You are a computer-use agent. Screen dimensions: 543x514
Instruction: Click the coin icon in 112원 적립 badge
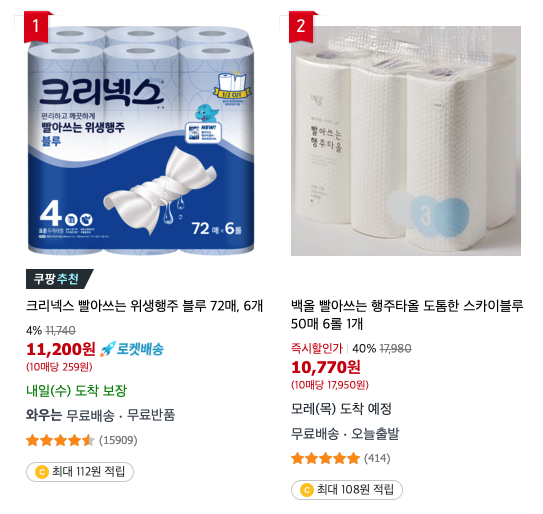(42, 472)
